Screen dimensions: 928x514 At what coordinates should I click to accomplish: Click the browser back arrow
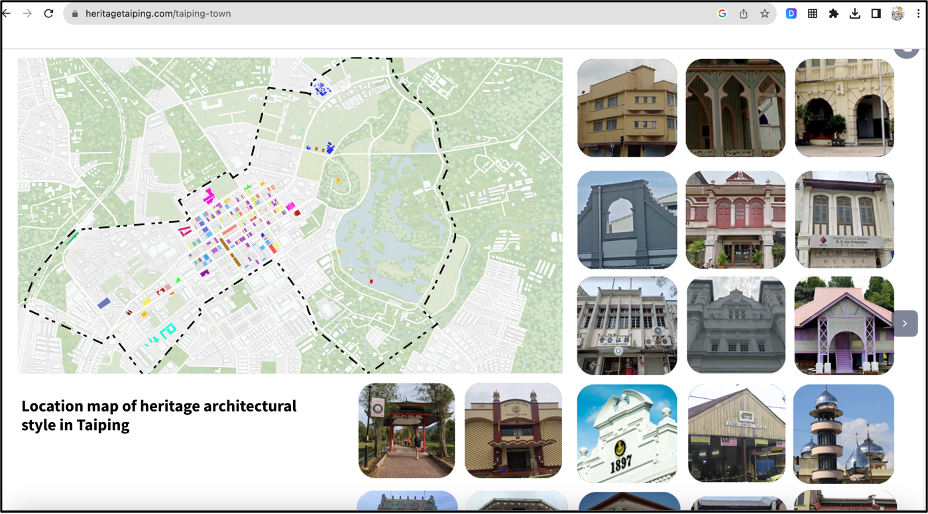[8, 14]
